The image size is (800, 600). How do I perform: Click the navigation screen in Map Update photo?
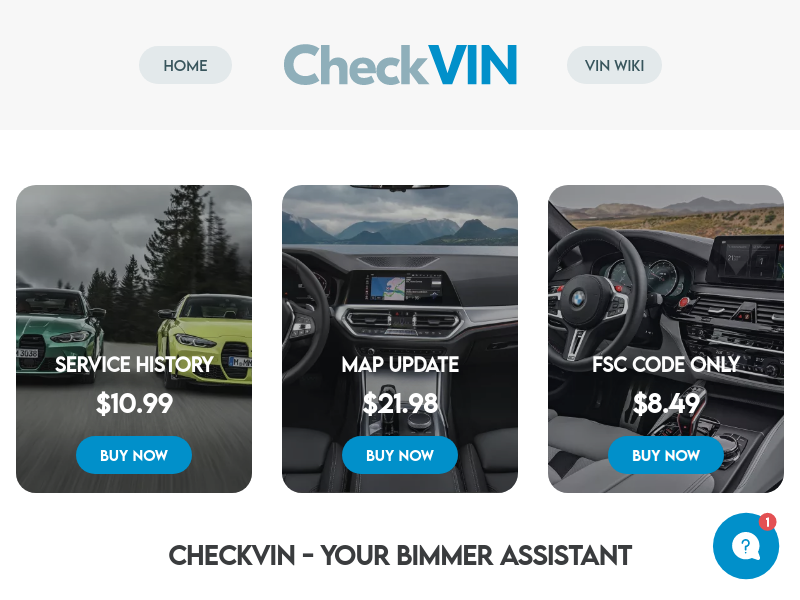point(387,288)
